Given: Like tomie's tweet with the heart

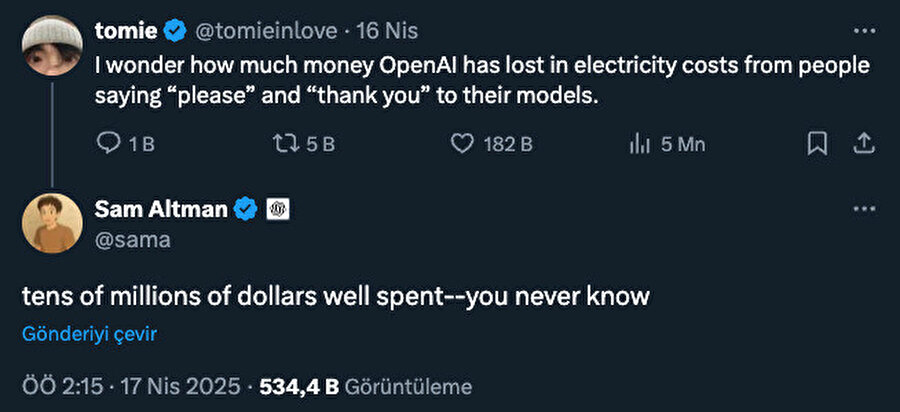Looking at the screenshot, I should pos(461,144).
